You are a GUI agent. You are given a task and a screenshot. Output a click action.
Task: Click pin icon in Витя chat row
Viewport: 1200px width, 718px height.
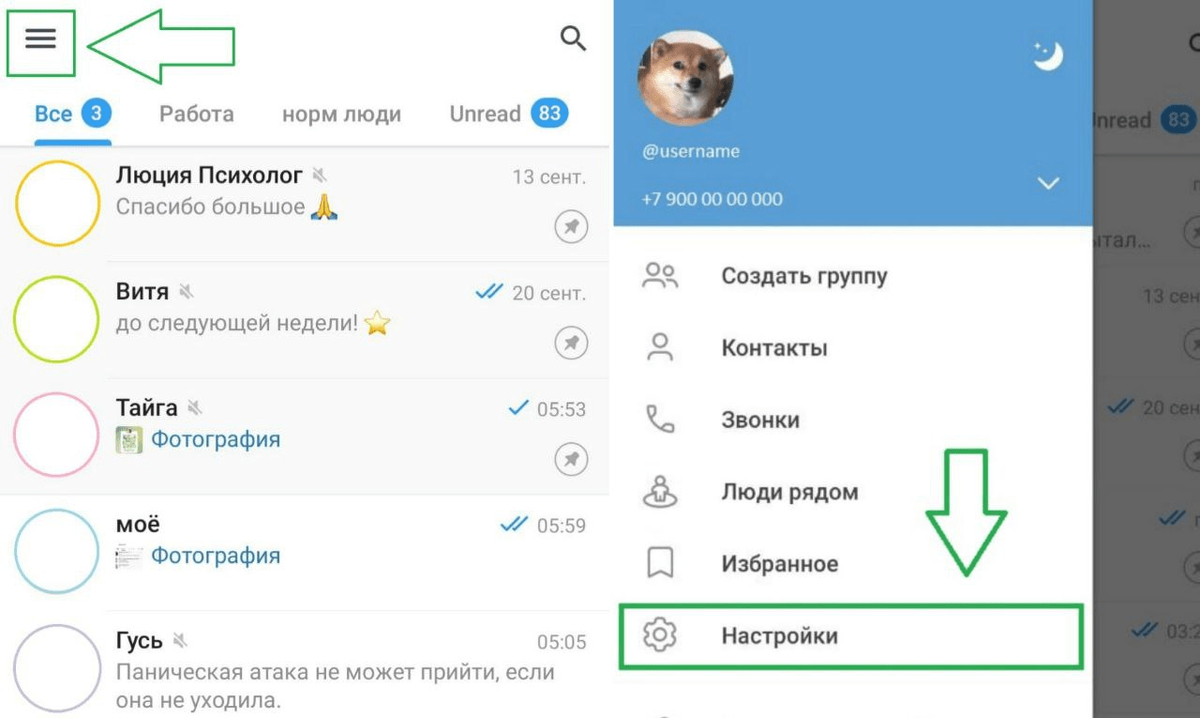point(571,344)
